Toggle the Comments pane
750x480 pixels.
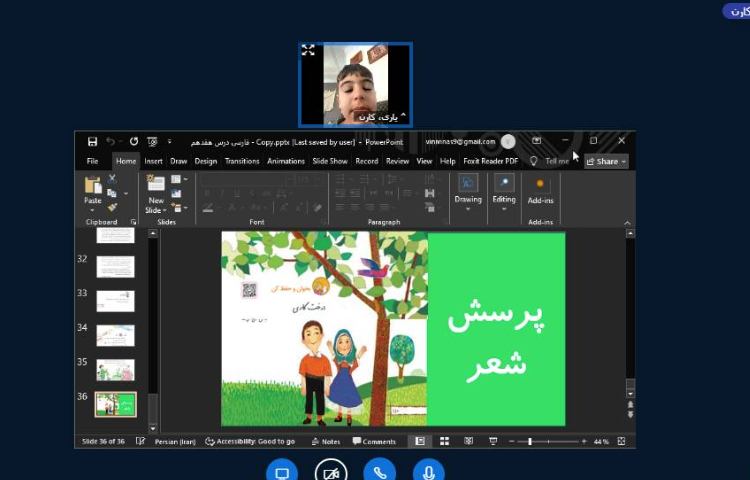374,442
